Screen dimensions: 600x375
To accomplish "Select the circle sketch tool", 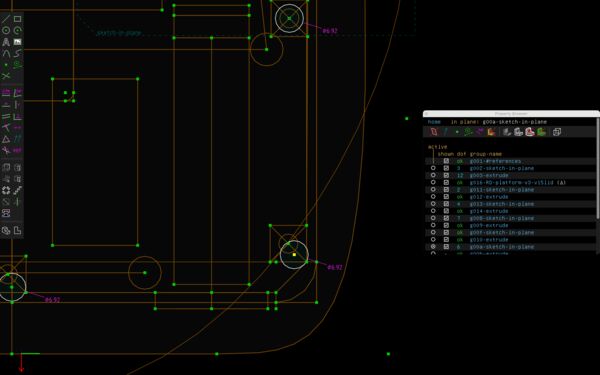I will [6, 30].
